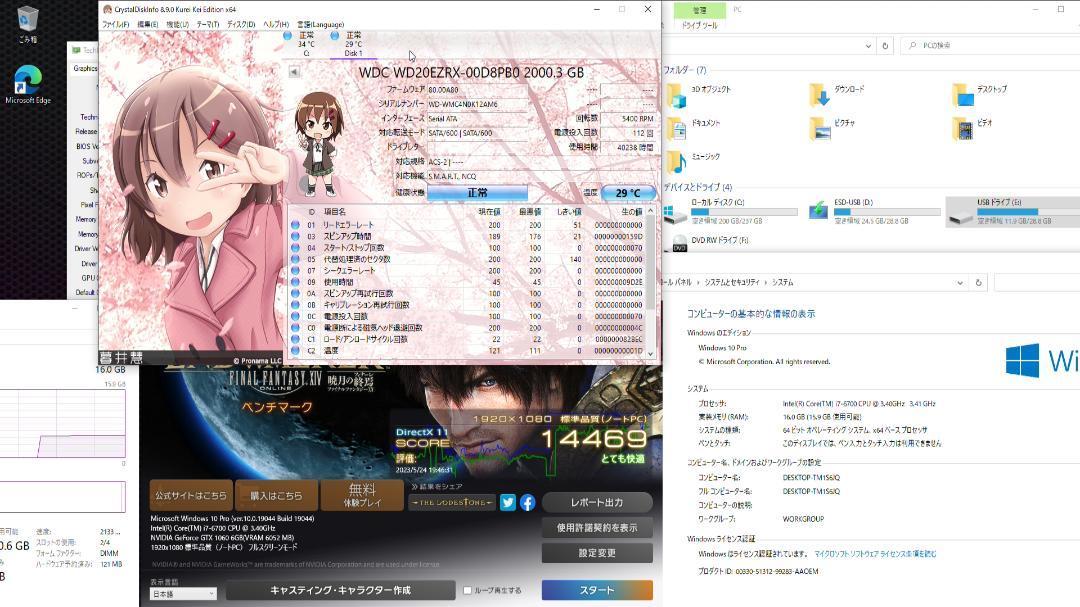The image size is (1080, 607).
Task: Click The Lodestone share button
Action: pos(452,502)
